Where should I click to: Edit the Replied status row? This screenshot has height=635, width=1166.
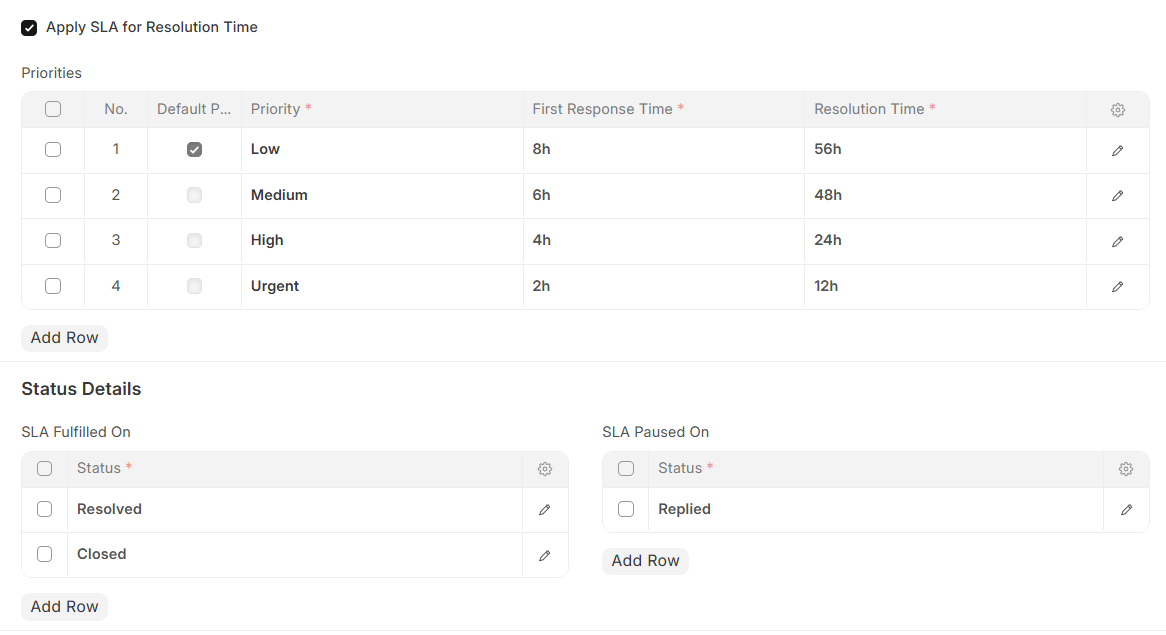click(x=1126, y=510)
